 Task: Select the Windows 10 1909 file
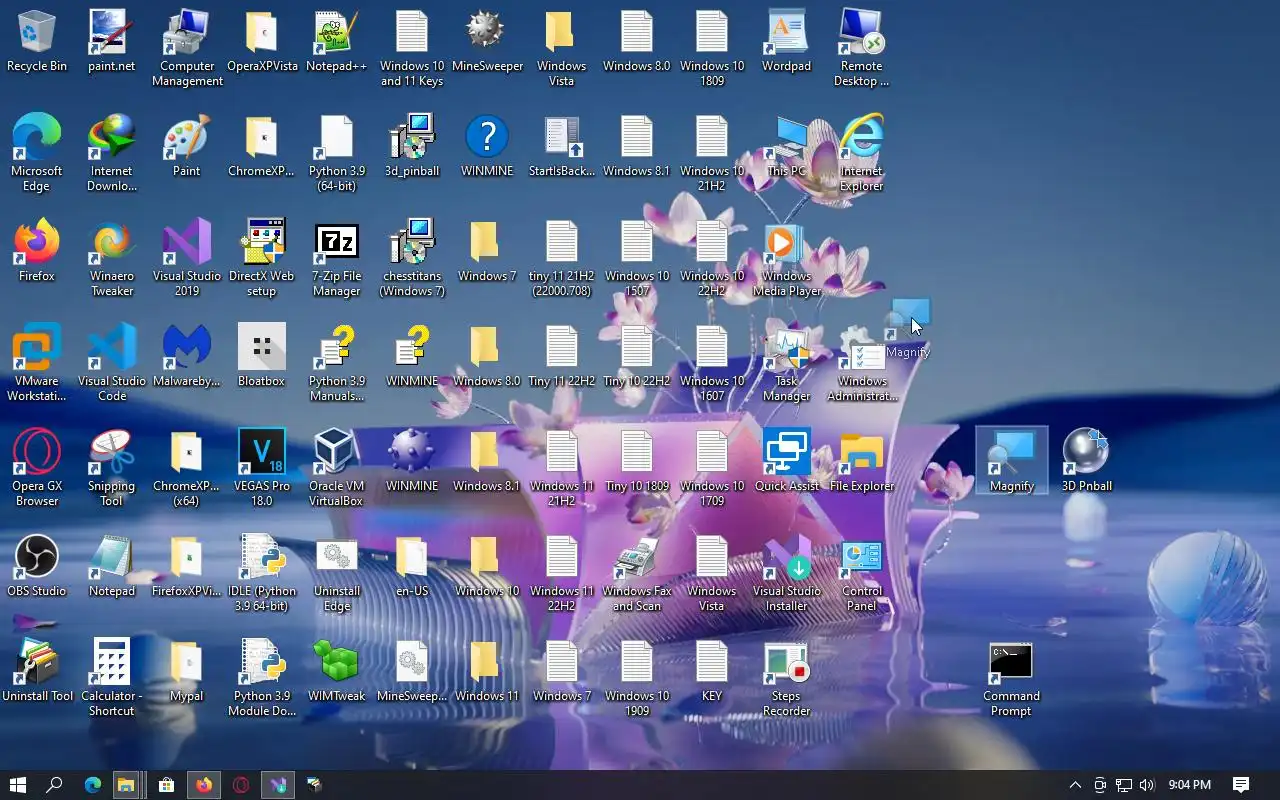pyautogui.click(x=637, y=678)
